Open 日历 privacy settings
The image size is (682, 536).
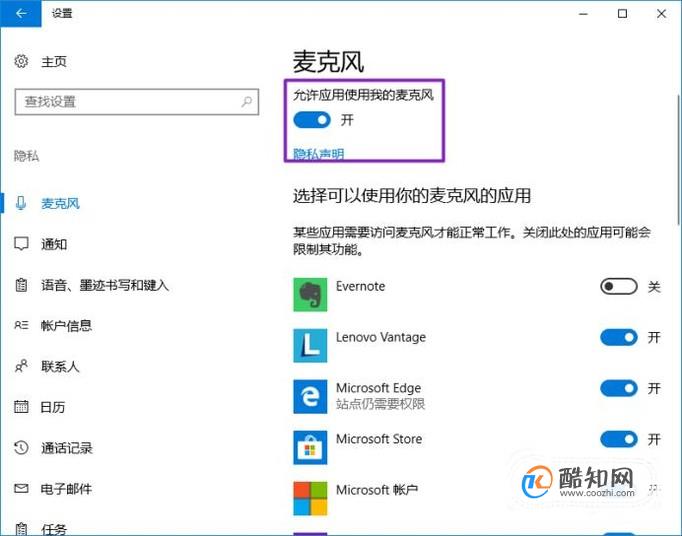[53, 407]
